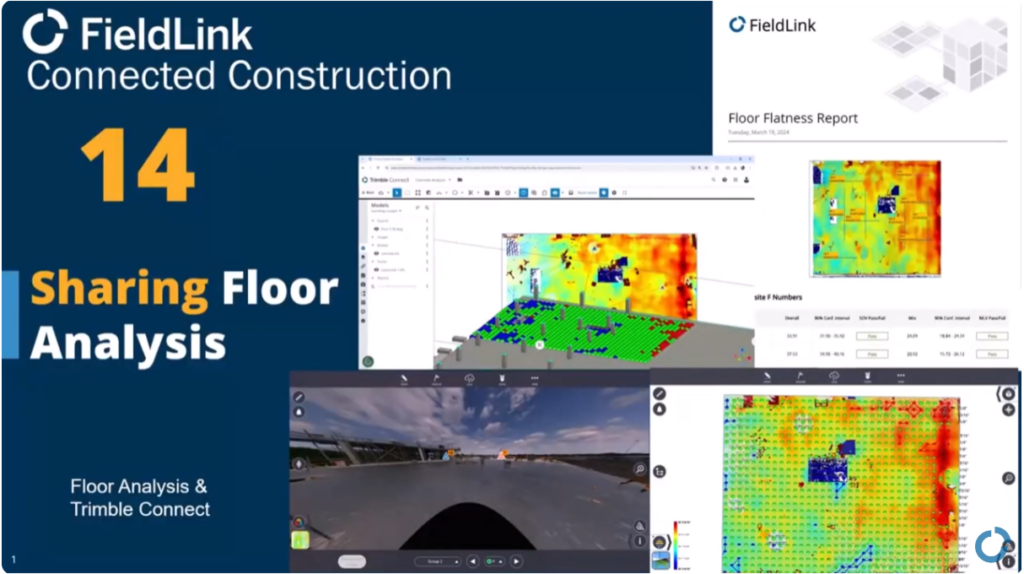Open the user profile icon in Trimble Connect

pos(746,180)
